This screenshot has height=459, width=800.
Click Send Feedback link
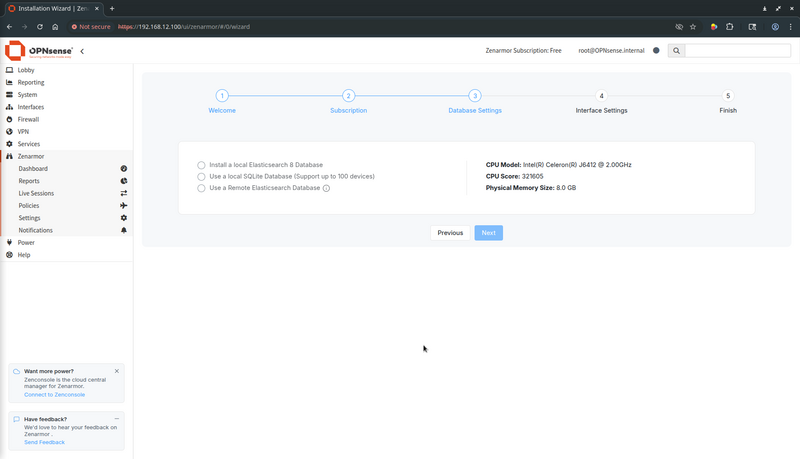point(44,442)
